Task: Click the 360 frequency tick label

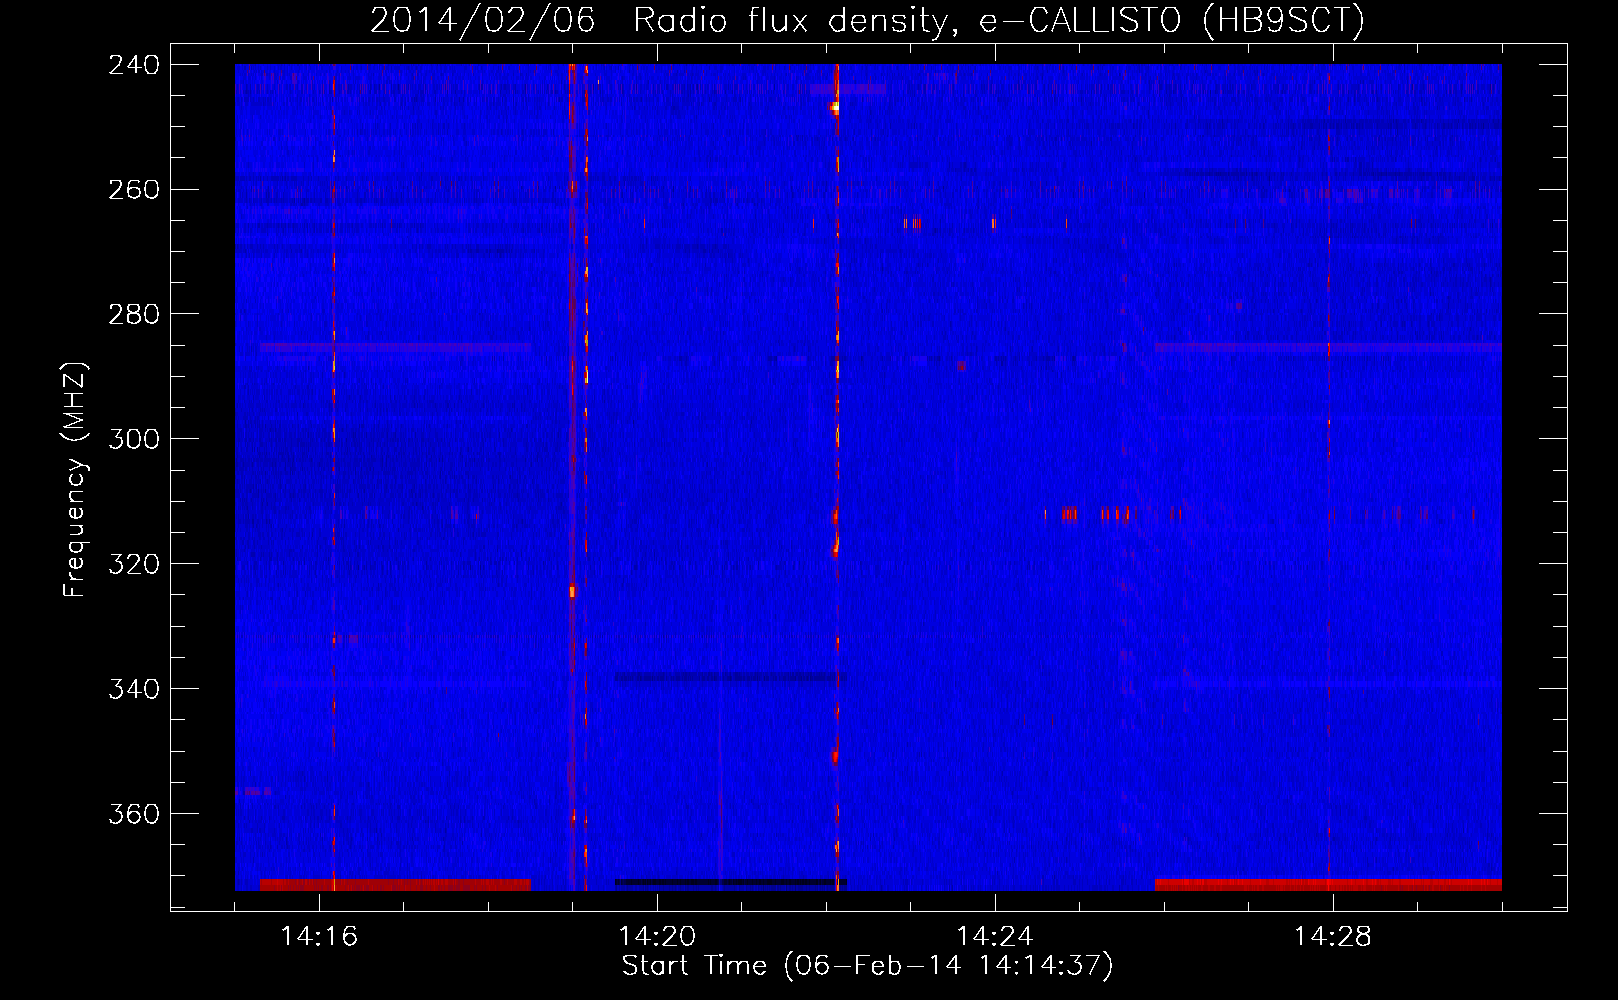Action: pos(133,814)
